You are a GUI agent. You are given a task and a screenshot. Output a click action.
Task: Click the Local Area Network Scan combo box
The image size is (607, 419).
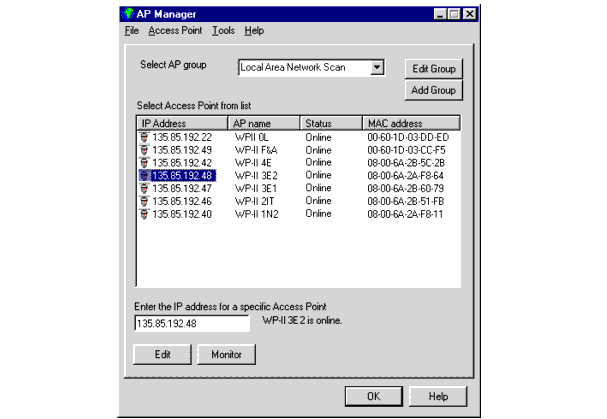312,67
